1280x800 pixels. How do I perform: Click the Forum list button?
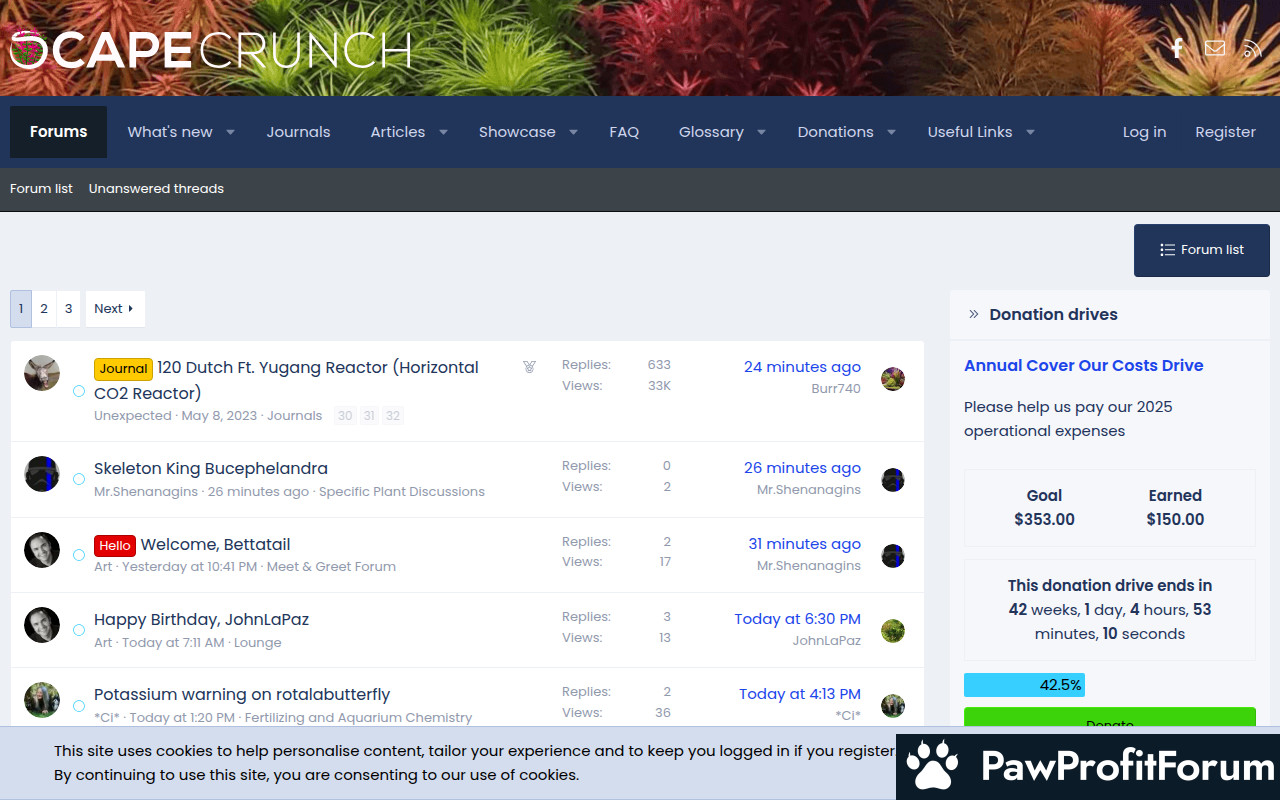pyautogui.click(x=1201, y=250)
